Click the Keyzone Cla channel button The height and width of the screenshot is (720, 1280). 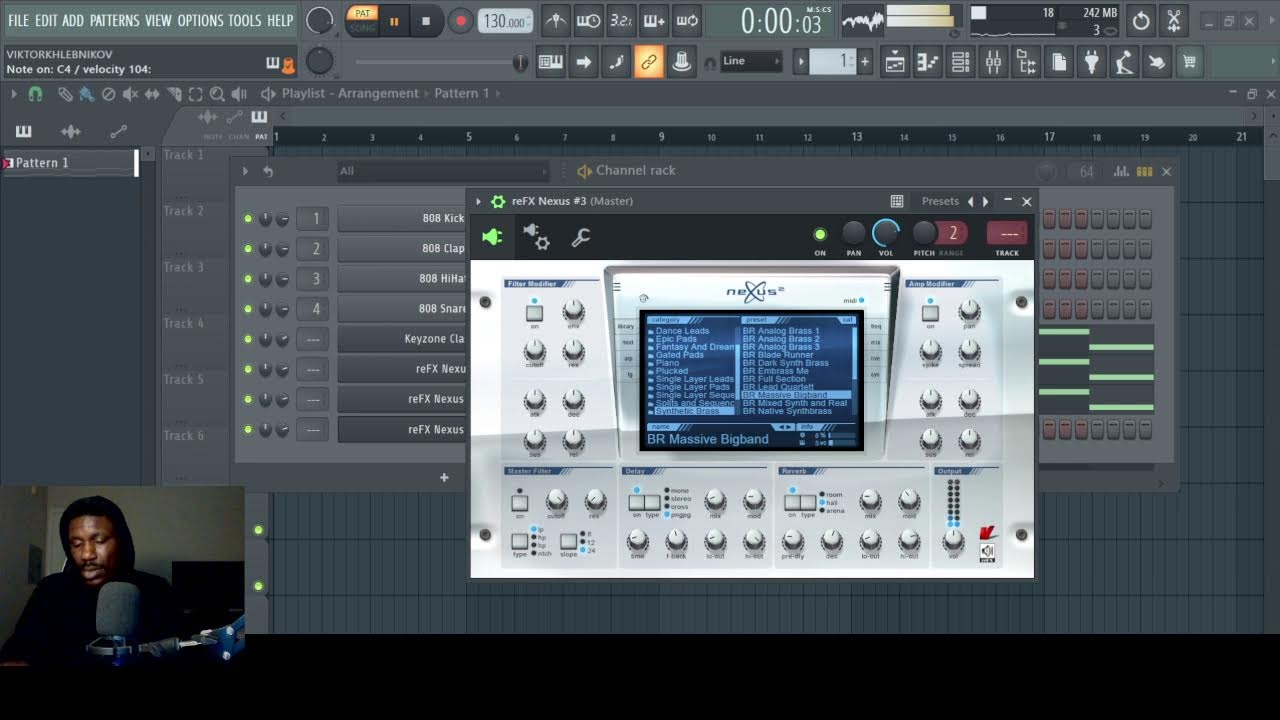(402, 339)
